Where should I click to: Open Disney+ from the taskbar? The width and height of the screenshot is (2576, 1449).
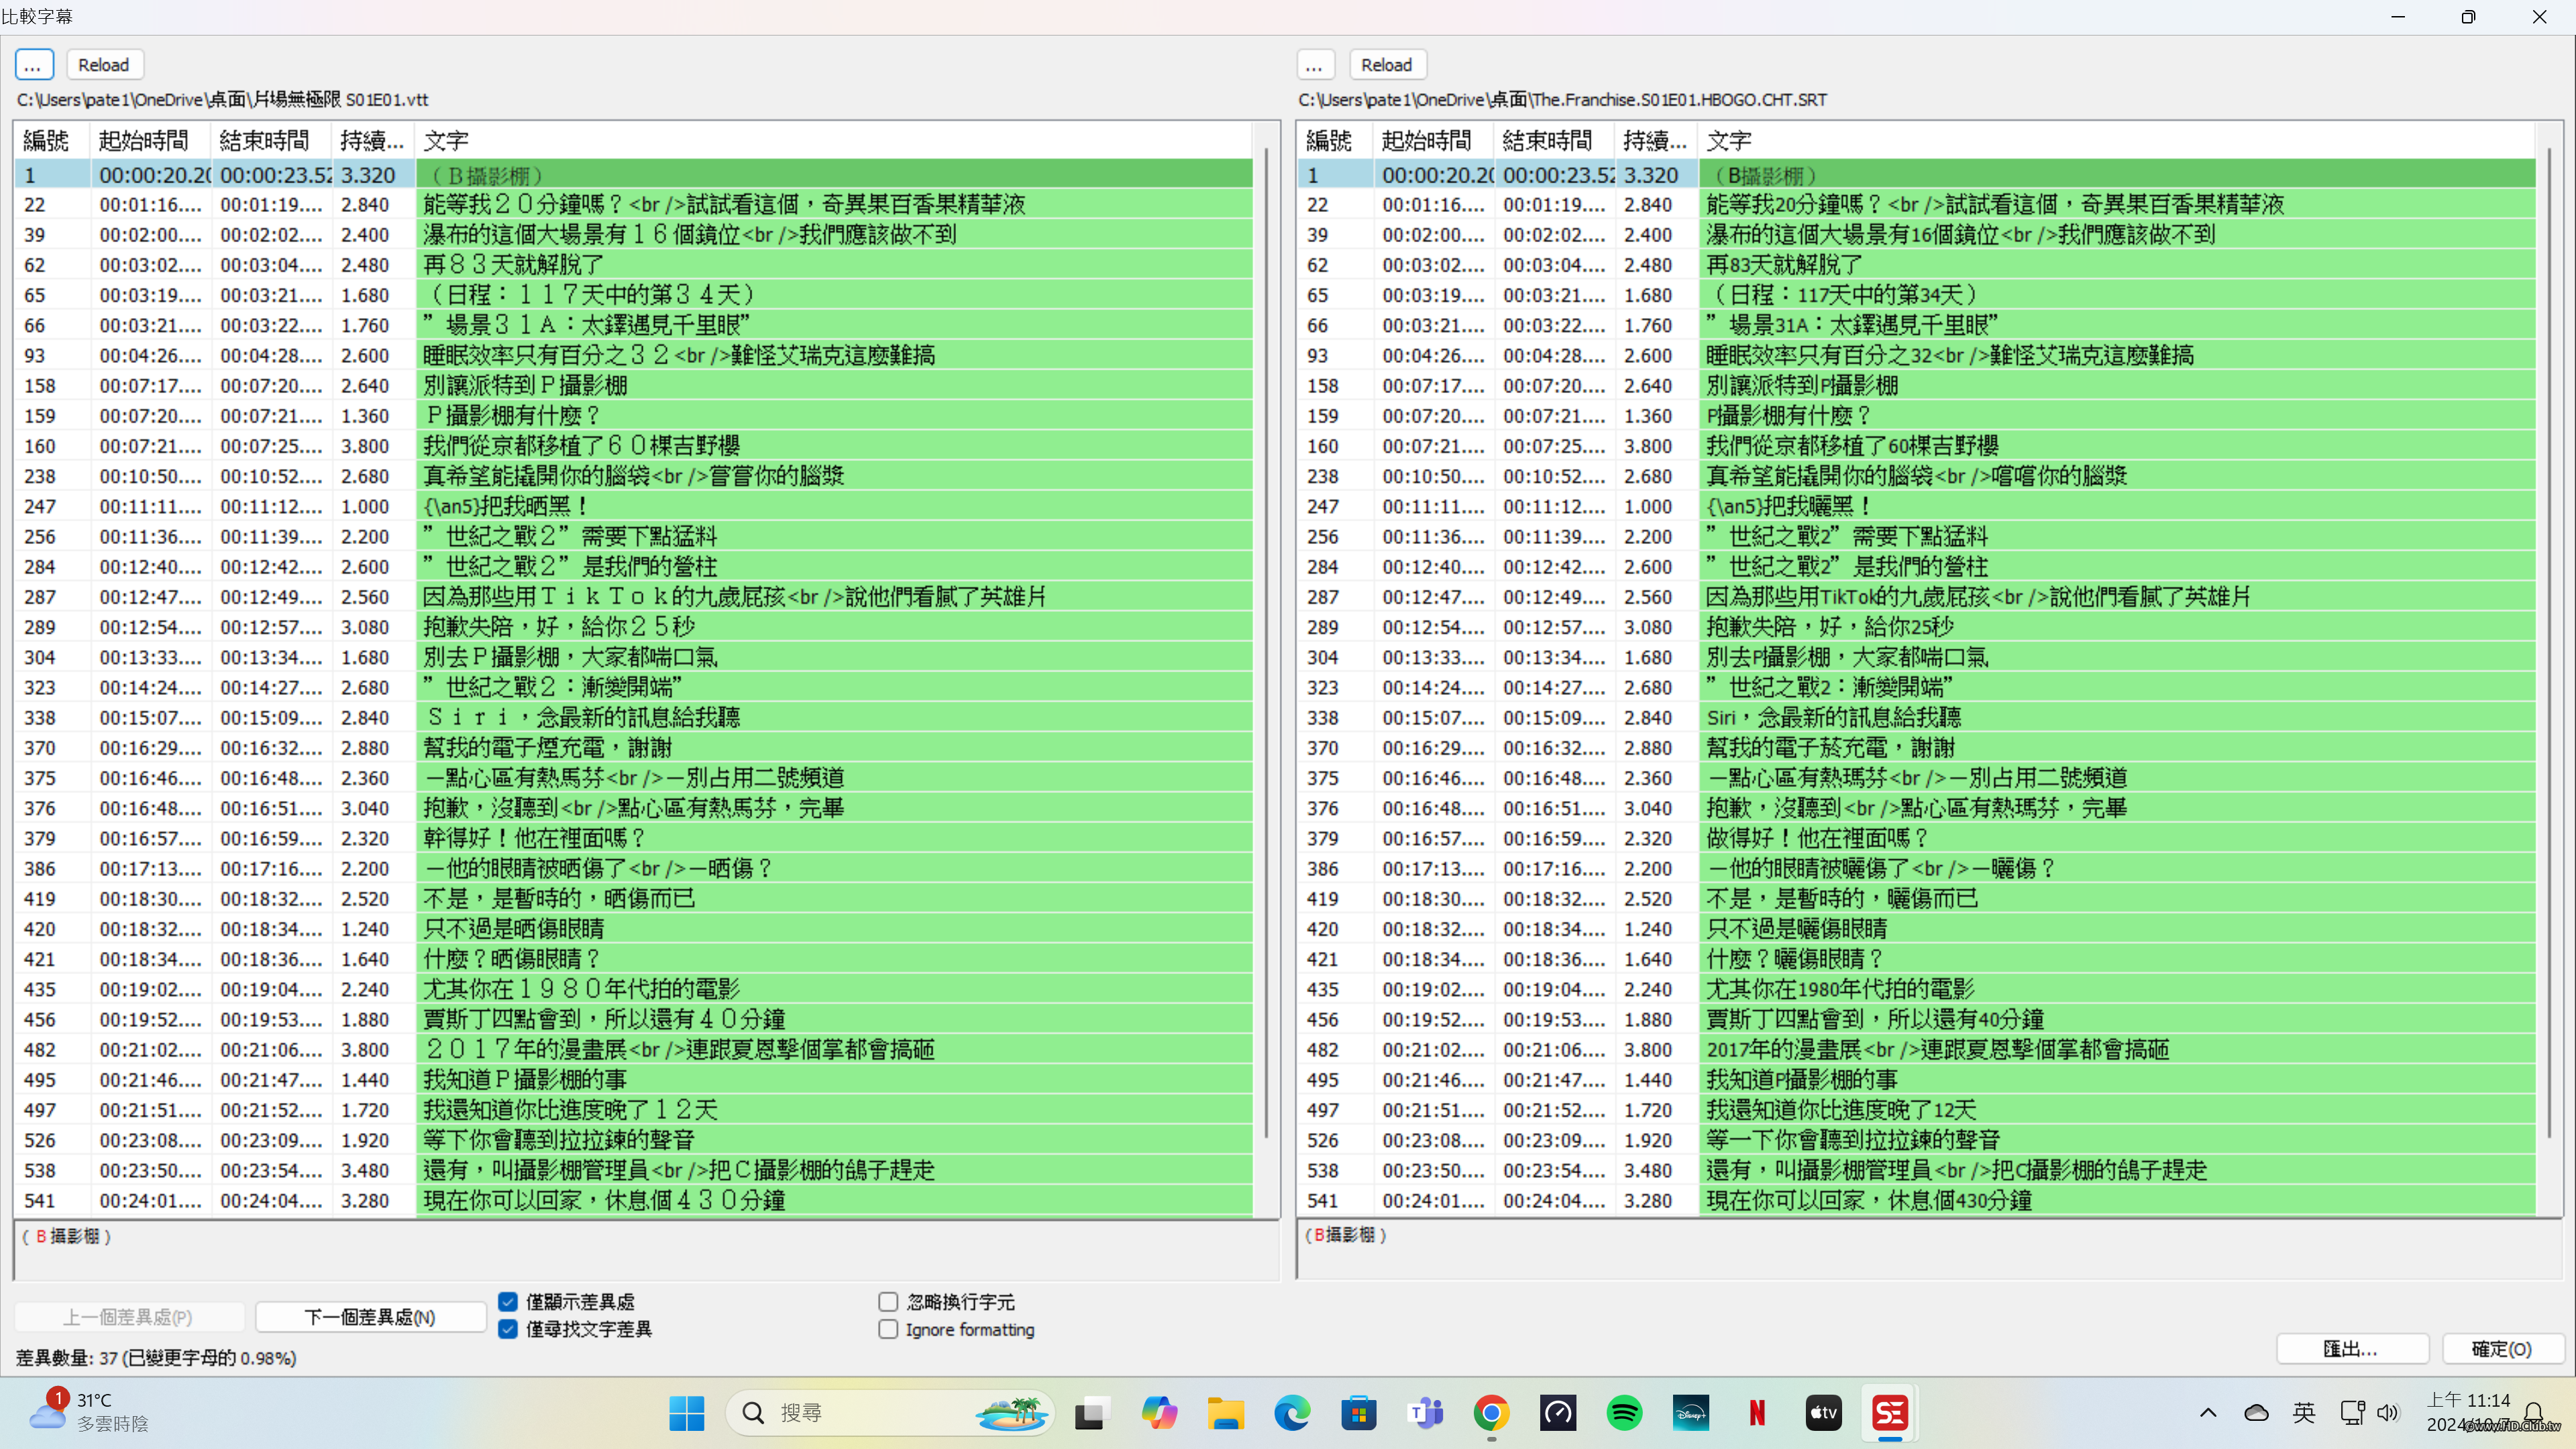click(1690, 1413)
